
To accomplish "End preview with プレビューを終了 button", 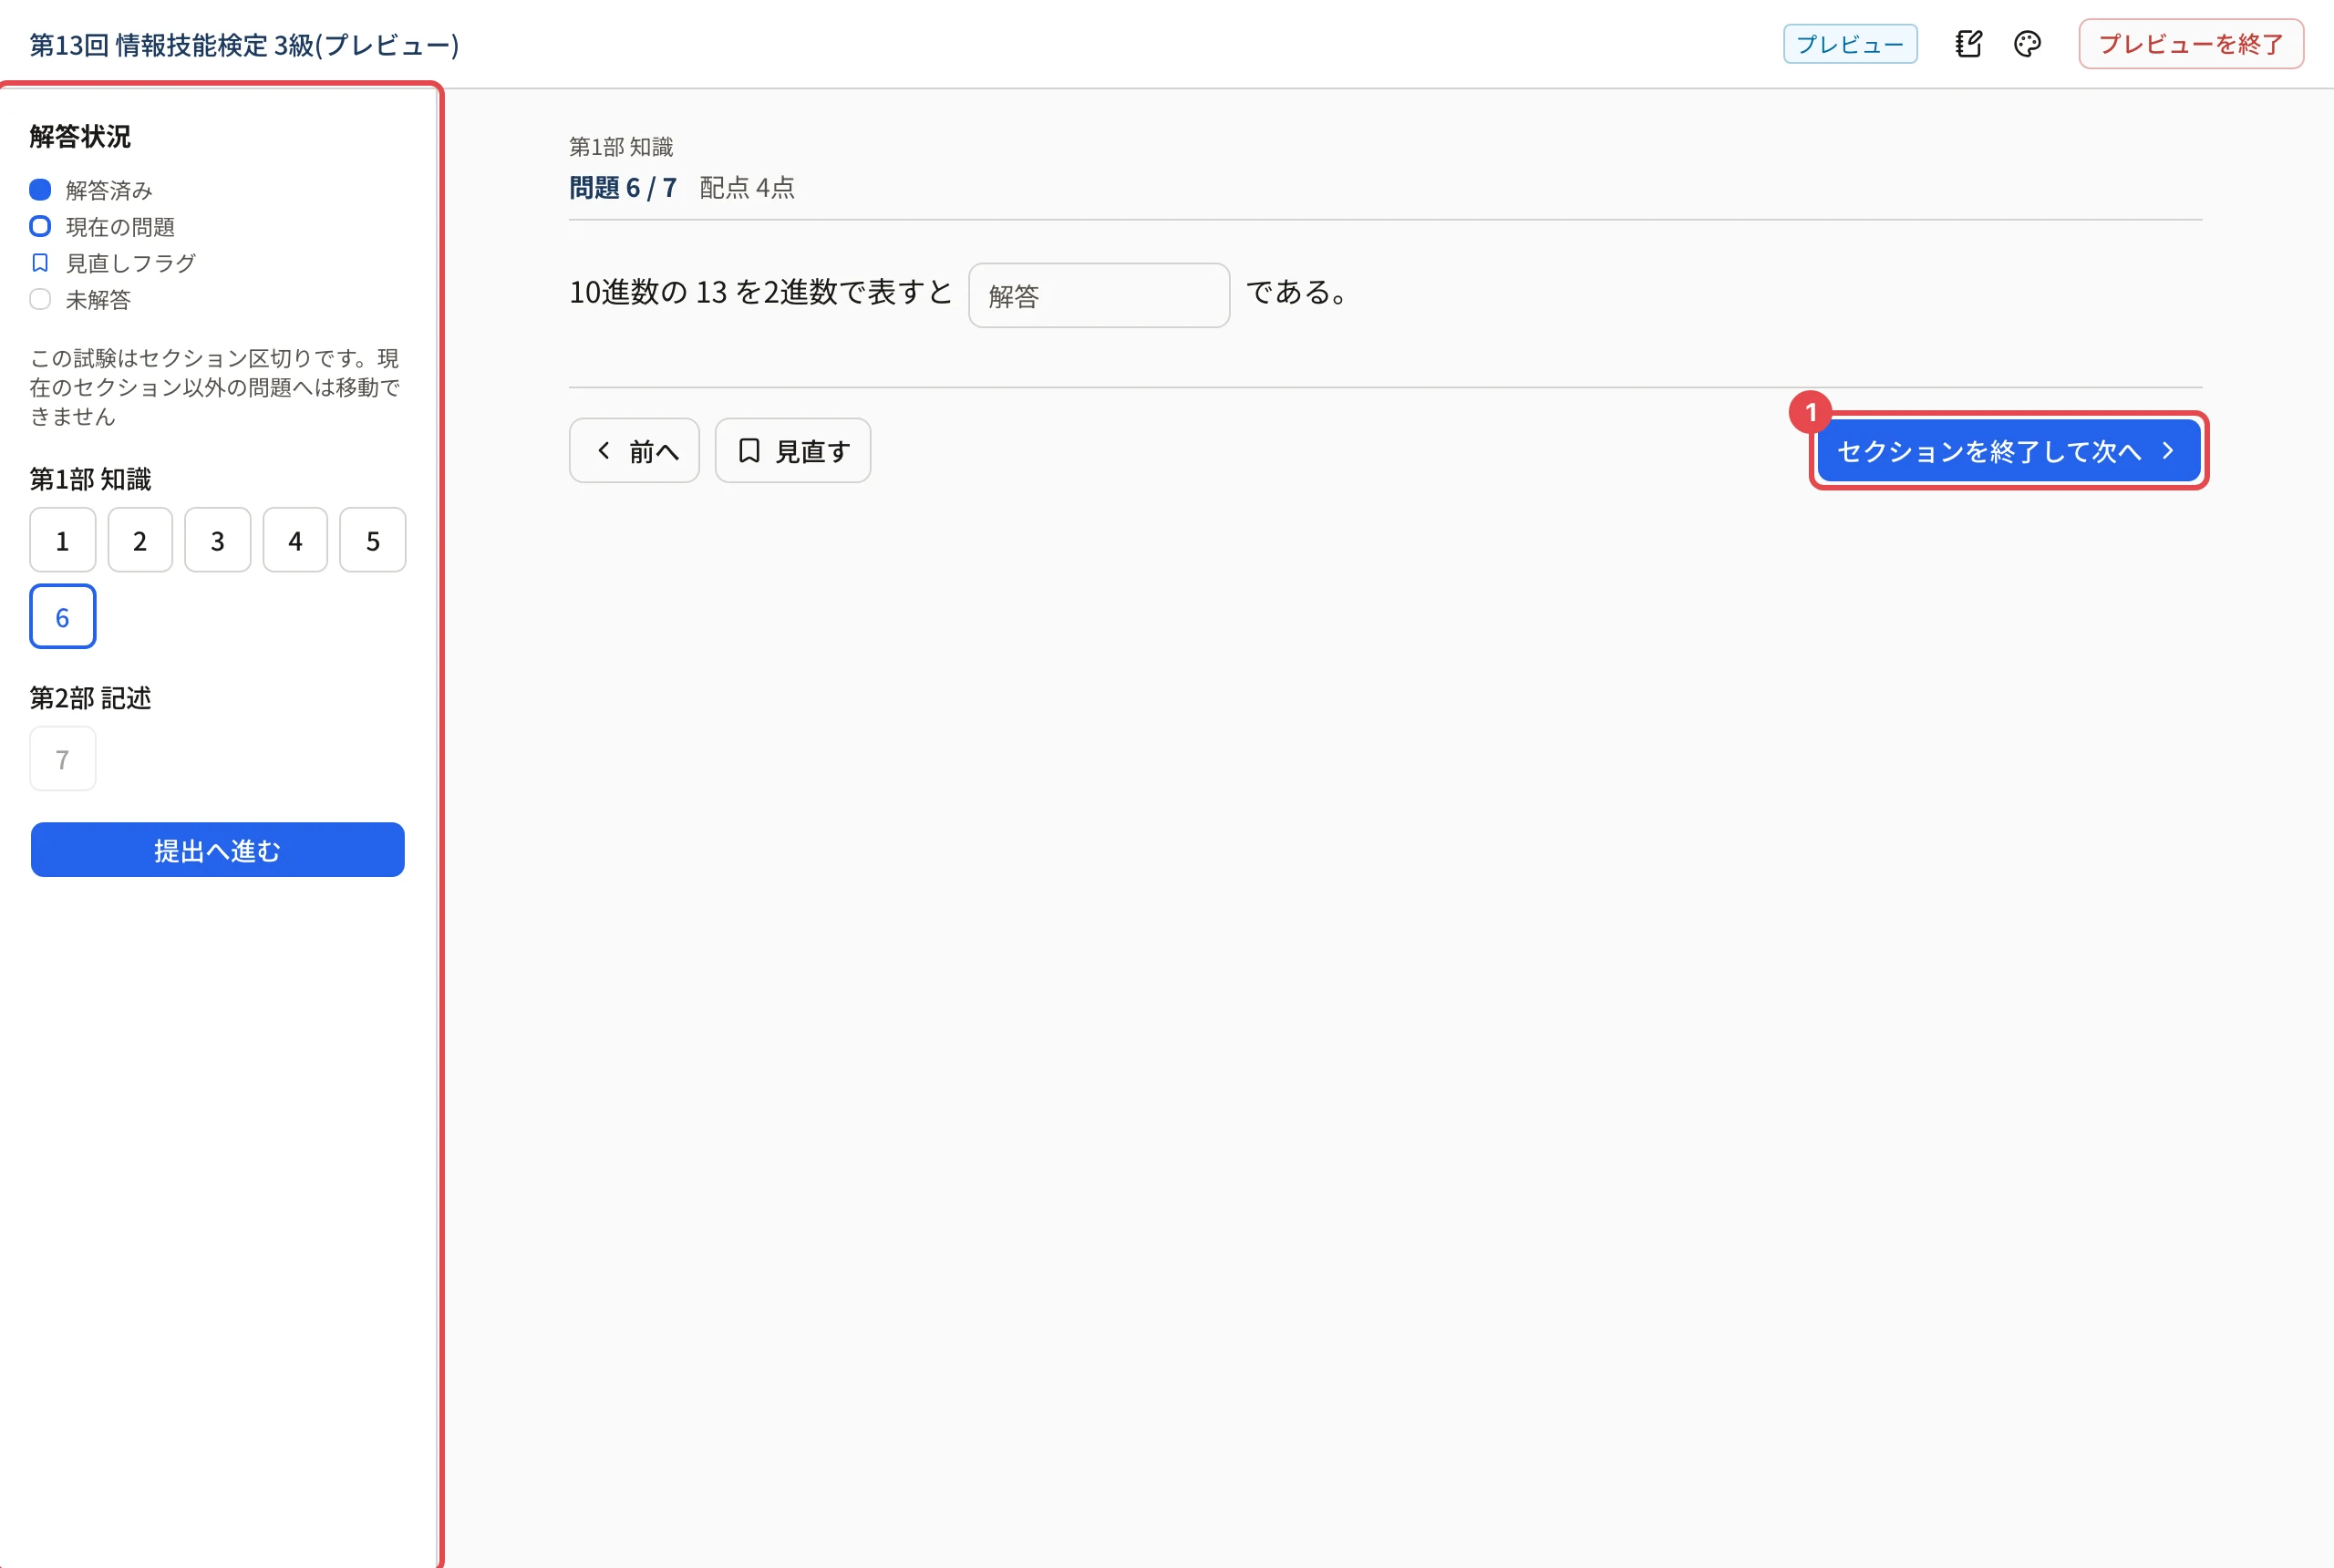I will click(x=2190, y=44).
